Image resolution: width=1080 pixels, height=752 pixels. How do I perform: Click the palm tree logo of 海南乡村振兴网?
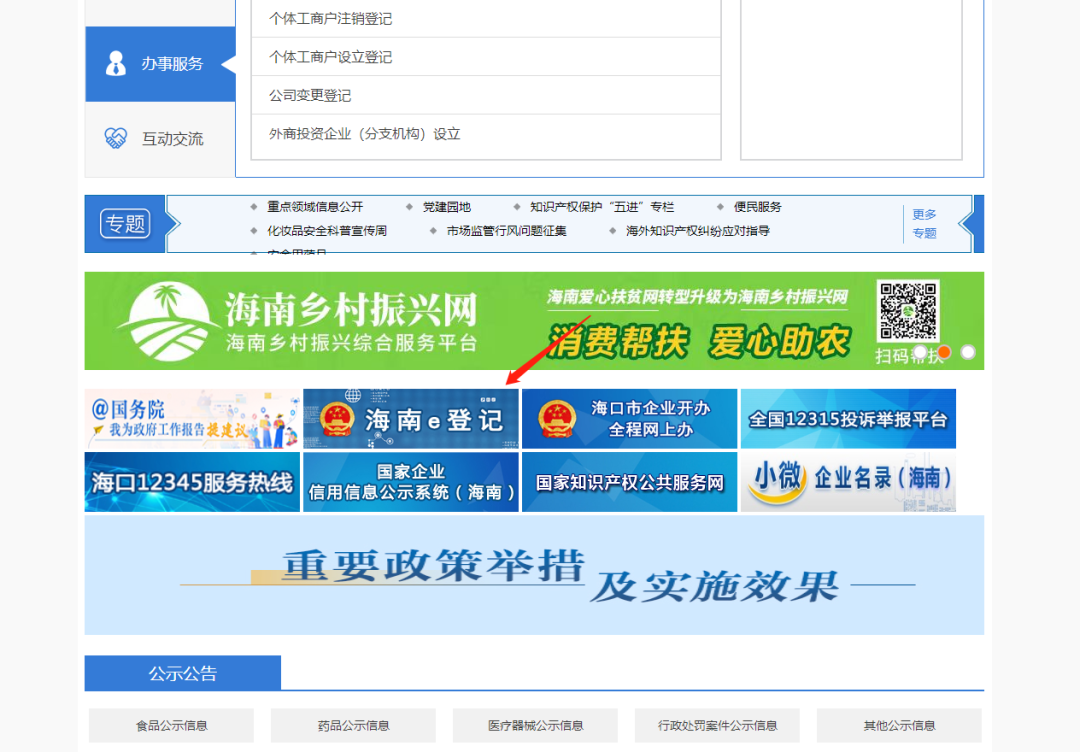(167, 321)
